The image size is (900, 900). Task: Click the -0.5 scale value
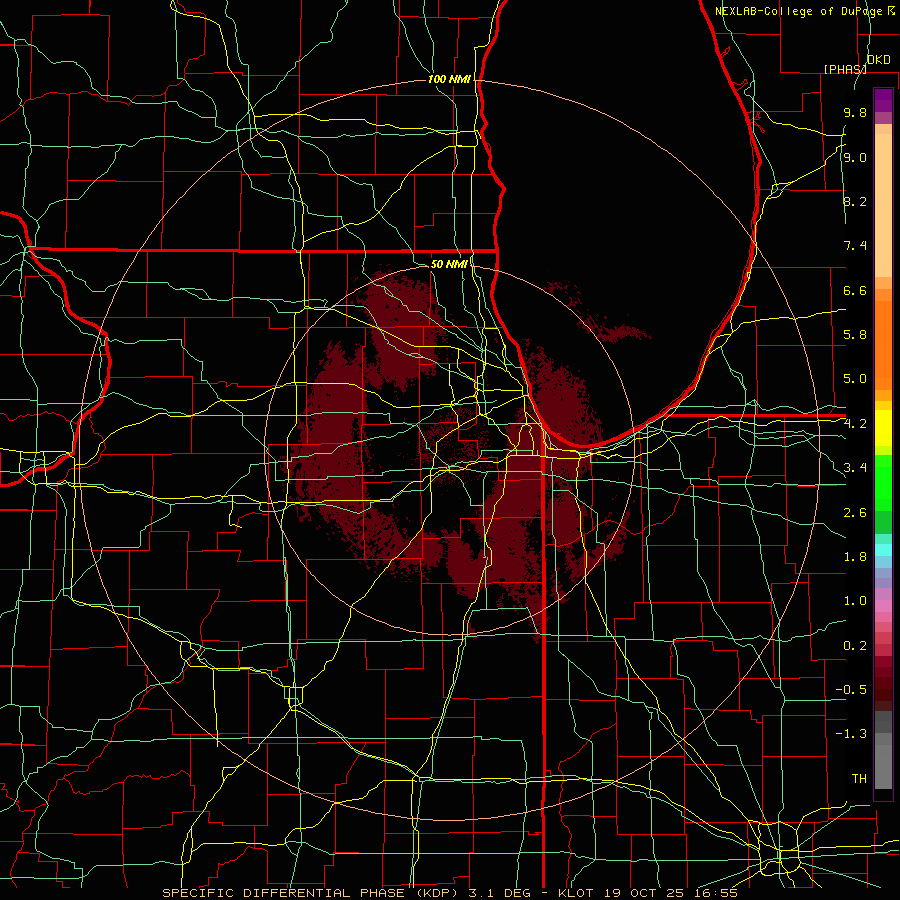coord(851,690)
